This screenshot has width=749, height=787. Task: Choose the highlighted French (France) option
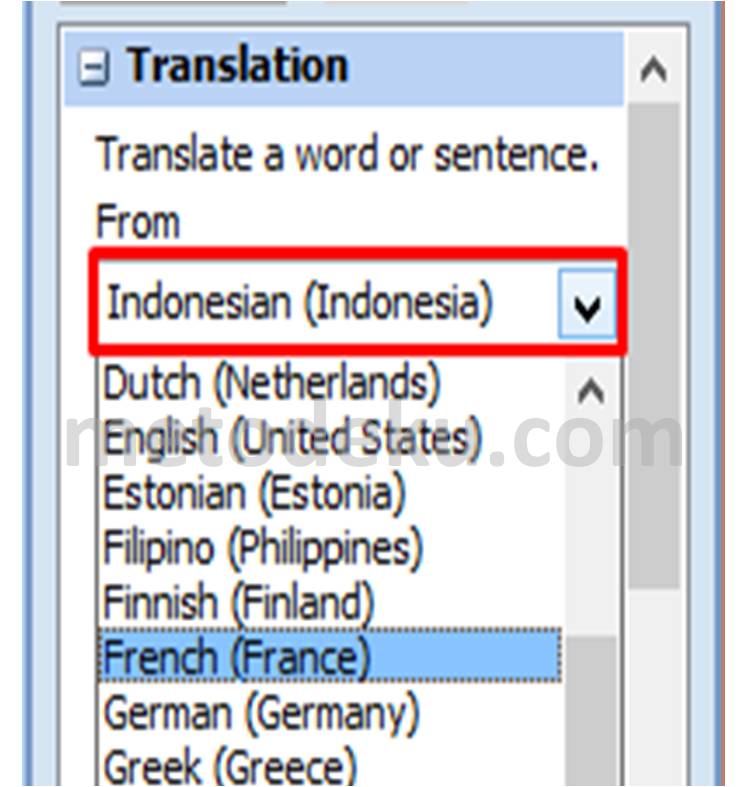(330, 655)
